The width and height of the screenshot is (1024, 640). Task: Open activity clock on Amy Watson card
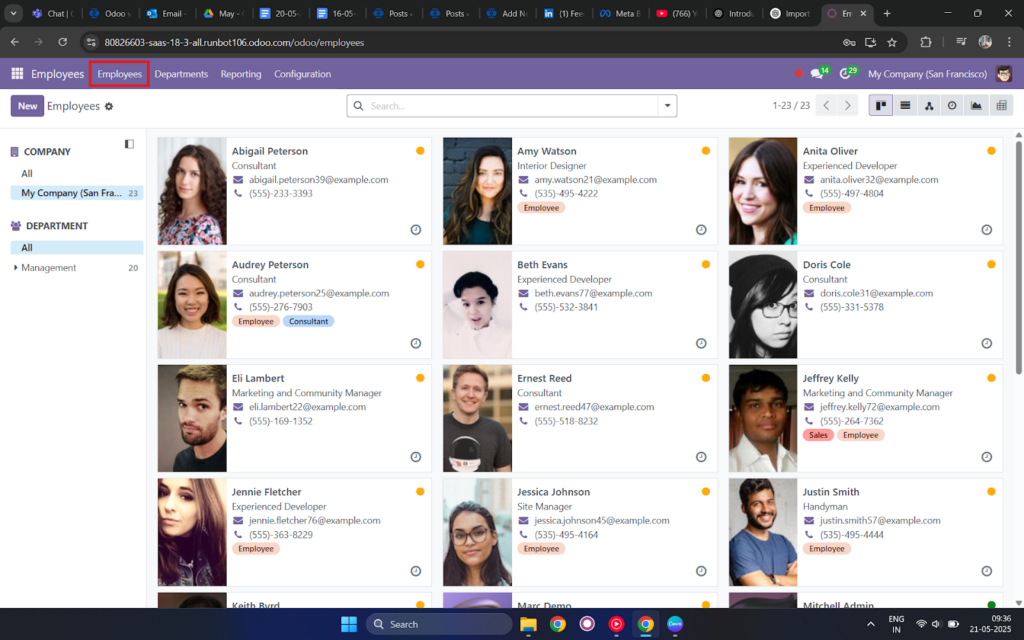click(701, 230)
